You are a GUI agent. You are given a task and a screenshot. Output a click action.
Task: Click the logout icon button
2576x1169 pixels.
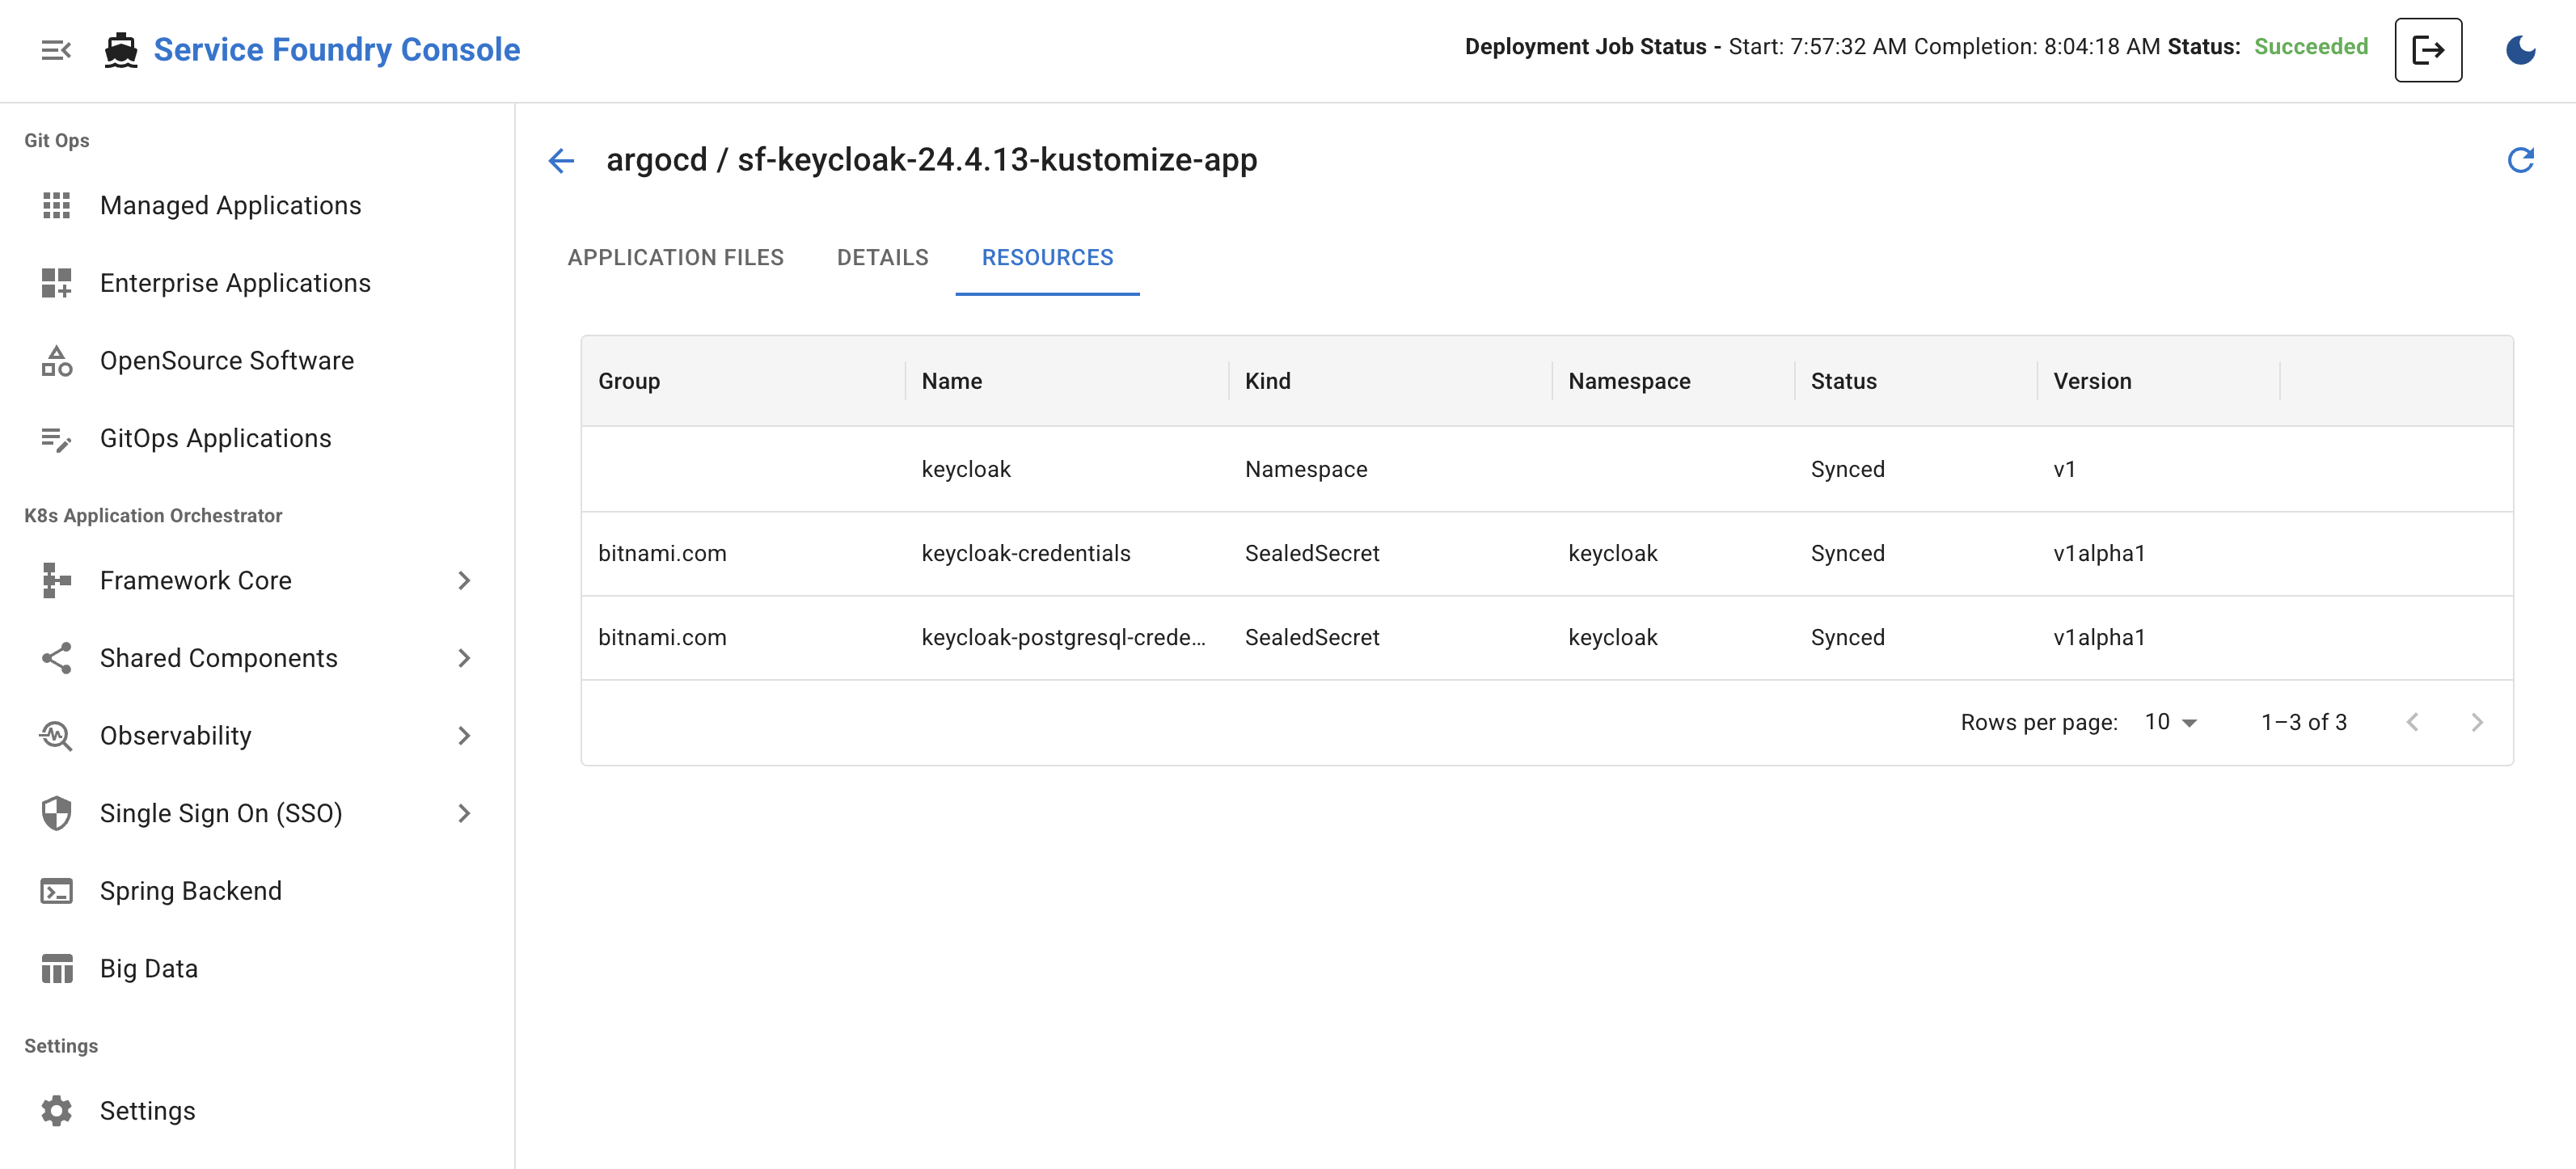coord(2428,50)
